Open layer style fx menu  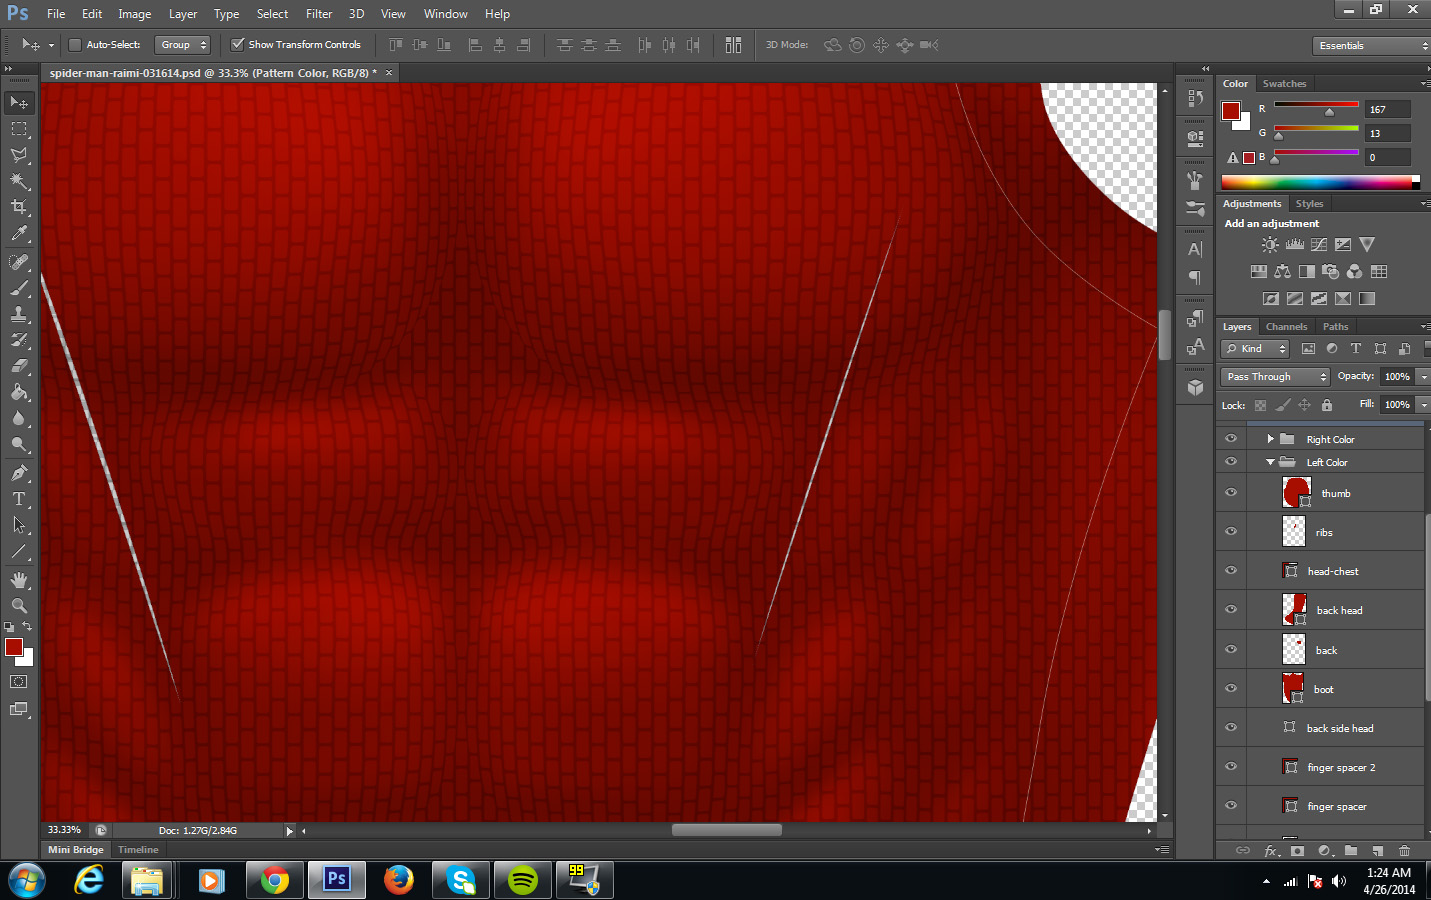tap(1271, 851)
